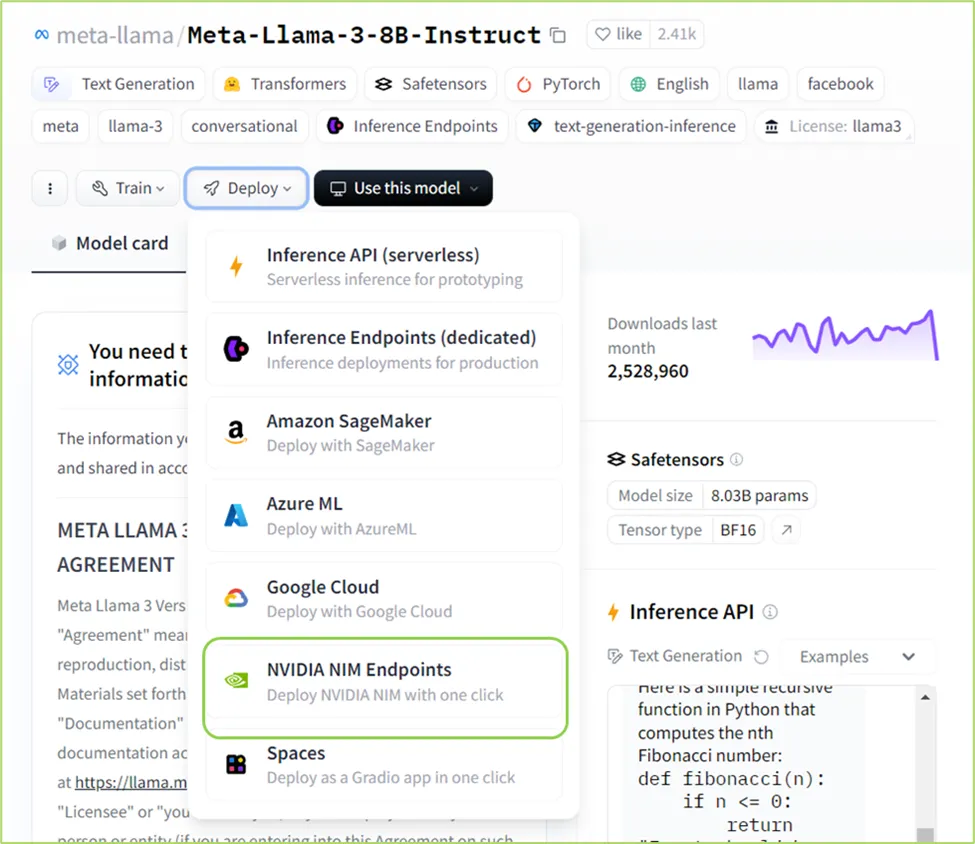975x844 pixels.
Task: Click the 8.03B params model size
Action: [759, 496]
